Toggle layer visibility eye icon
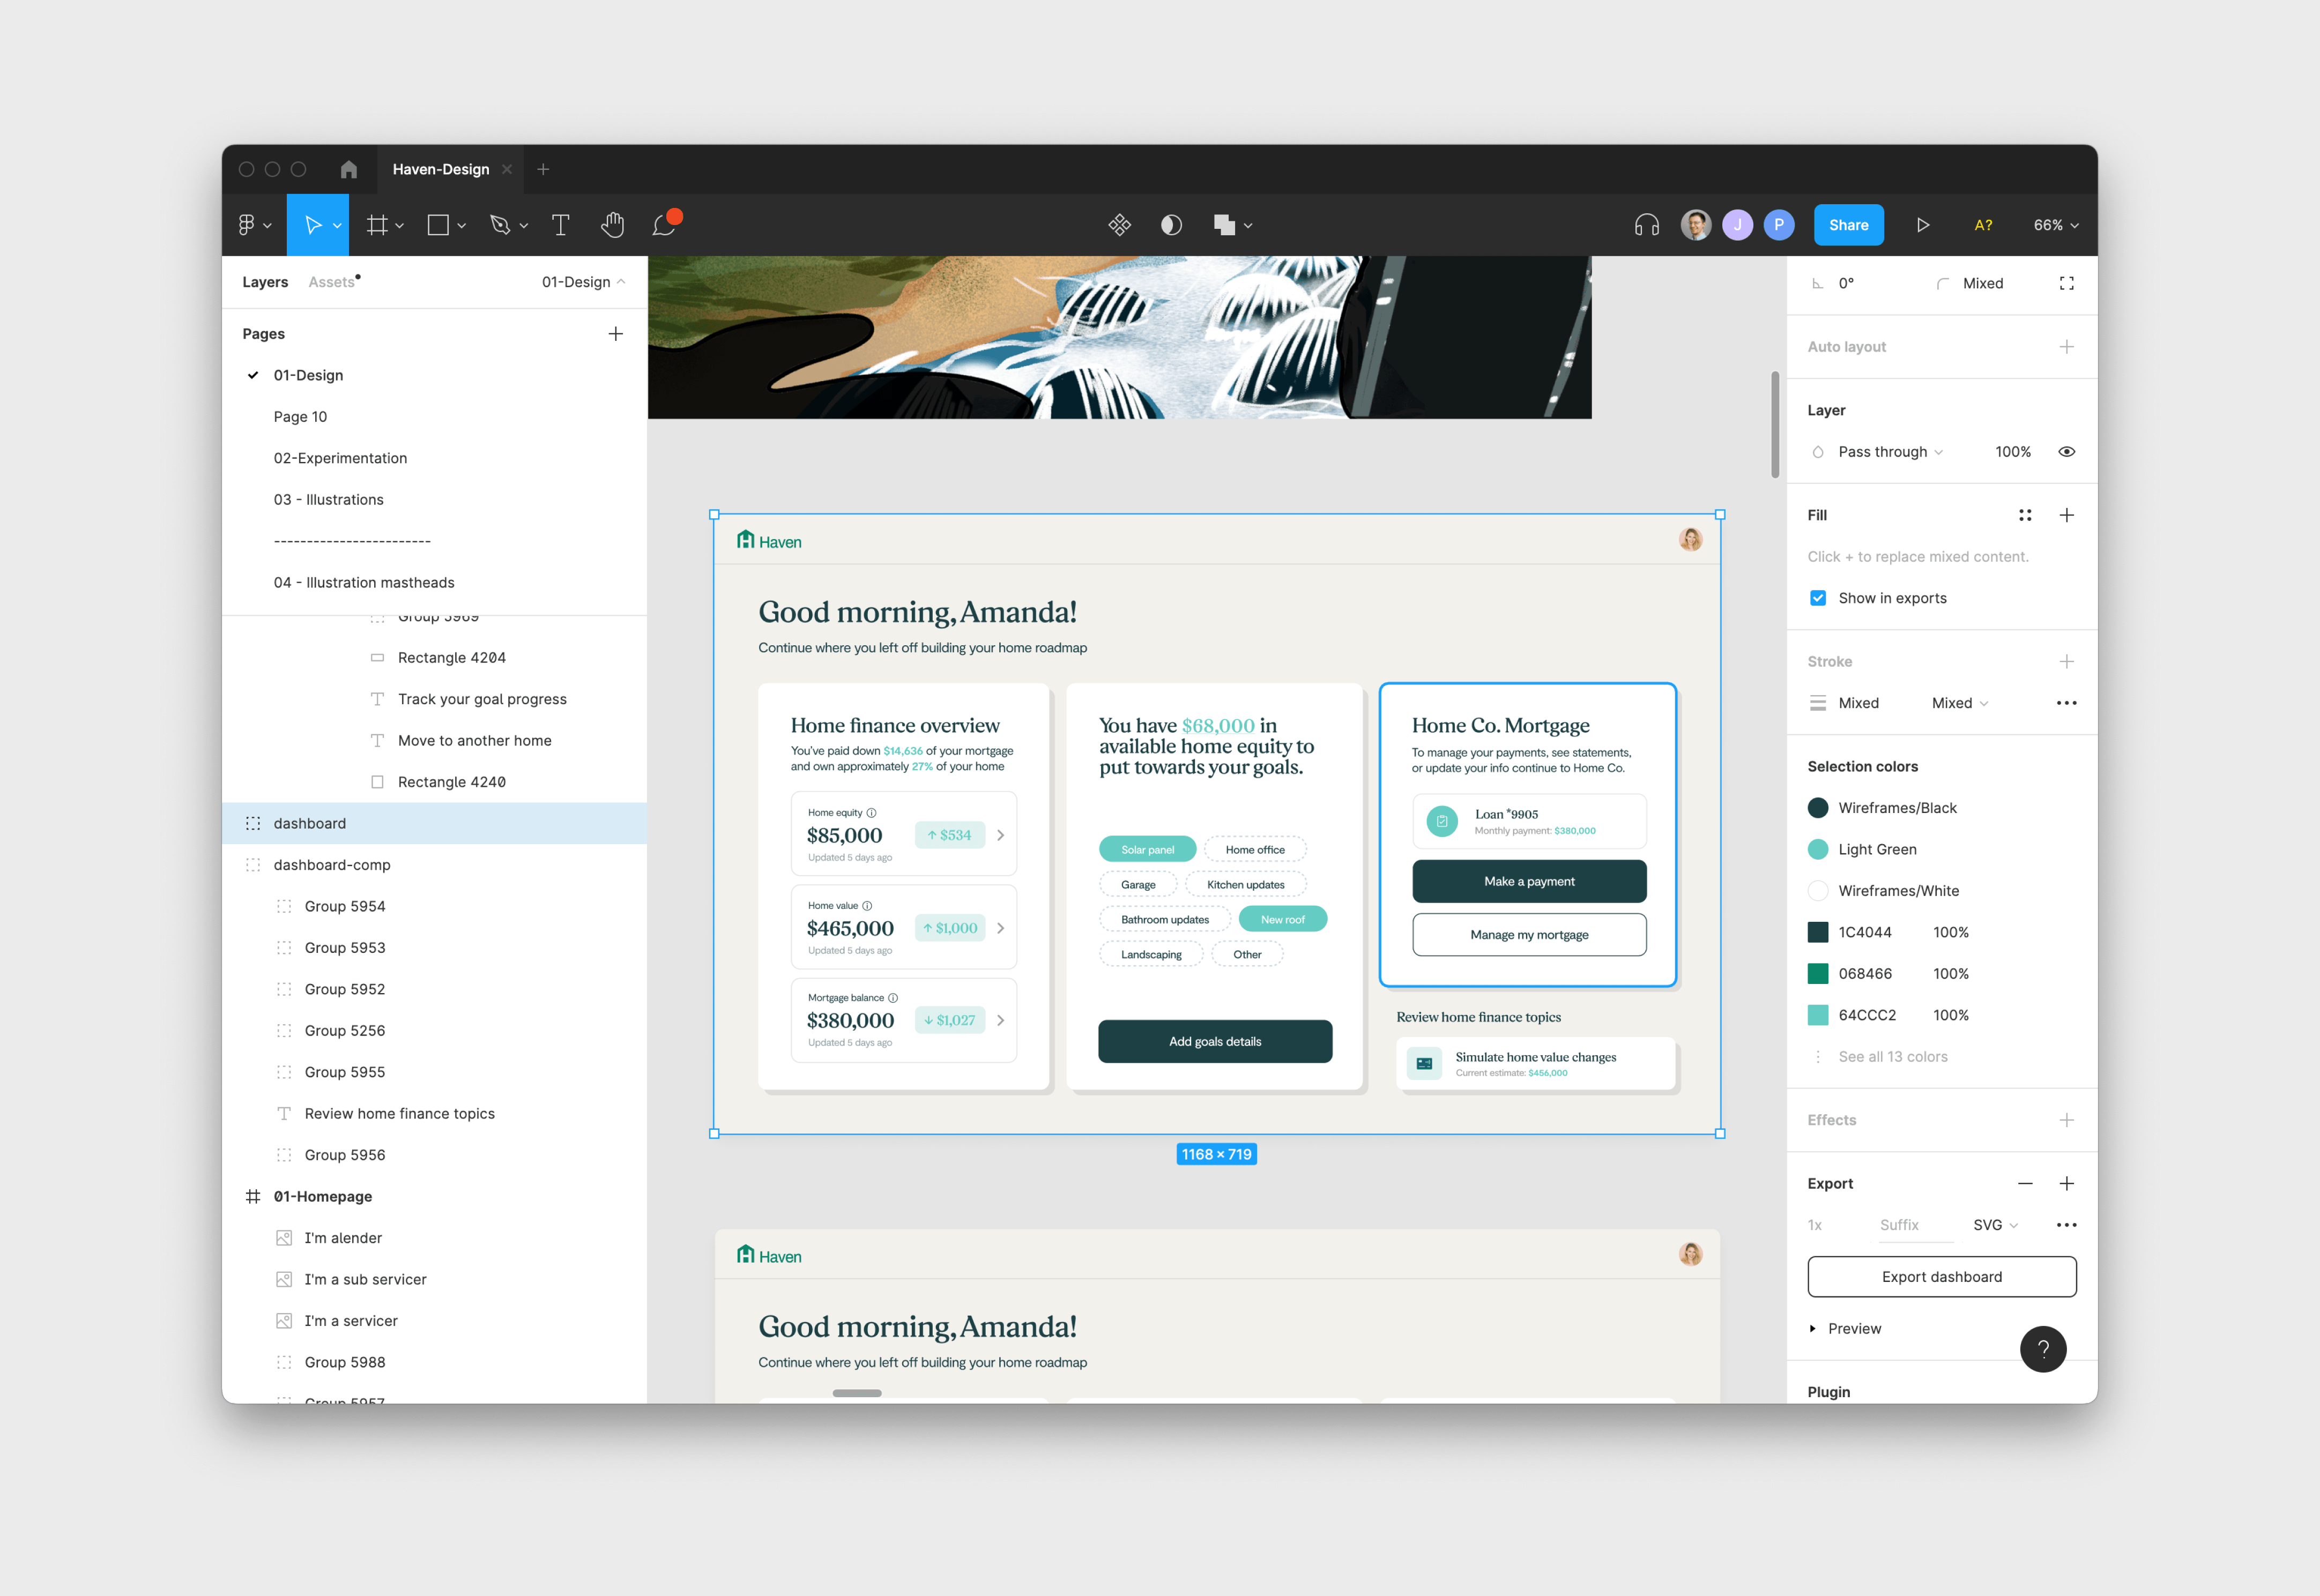This screenshot has height=1596, width=2320. (2066, 452)
